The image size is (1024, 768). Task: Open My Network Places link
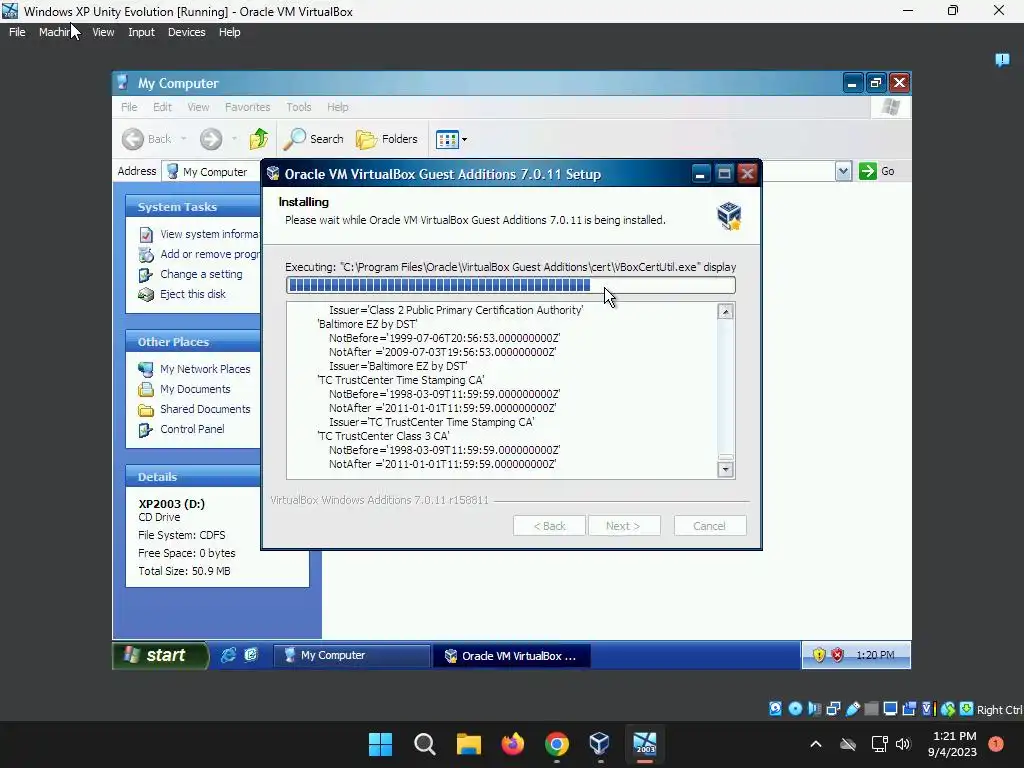[195, 369]
